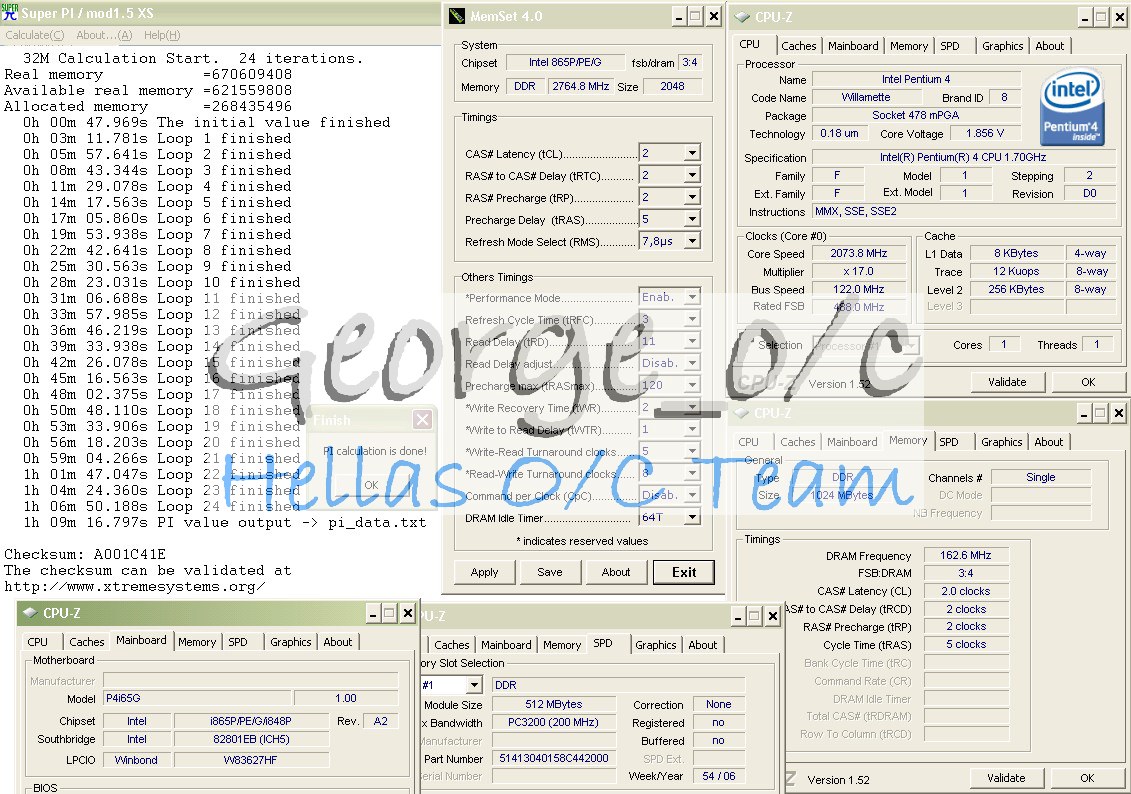
Task: Select CPU tab in CPU-Z Mainboard window
Action: point(38,642)
